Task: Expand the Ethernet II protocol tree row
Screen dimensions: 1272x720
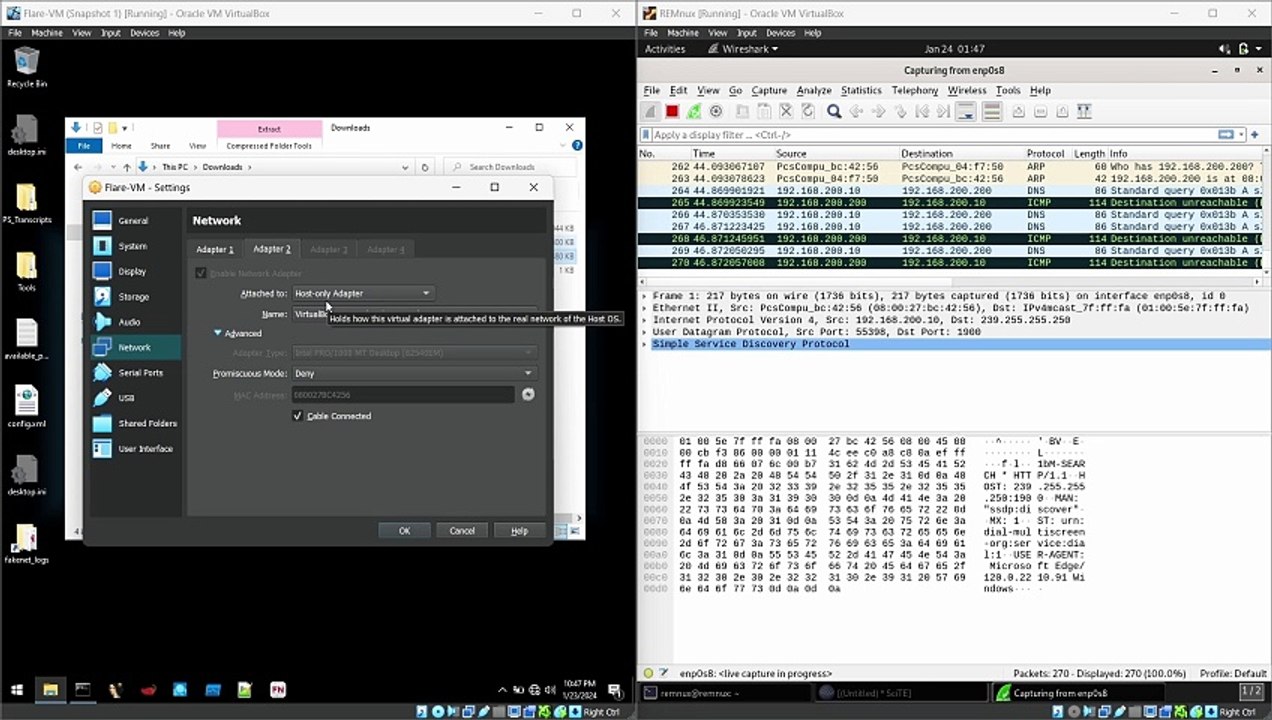Action: [645, 308]
